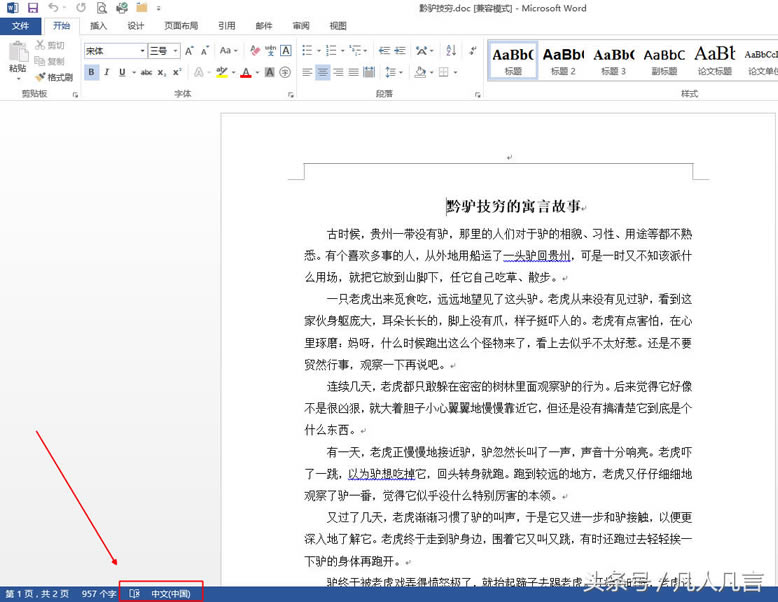
Task: Toggle Bold formatting button
Action: 91,72
